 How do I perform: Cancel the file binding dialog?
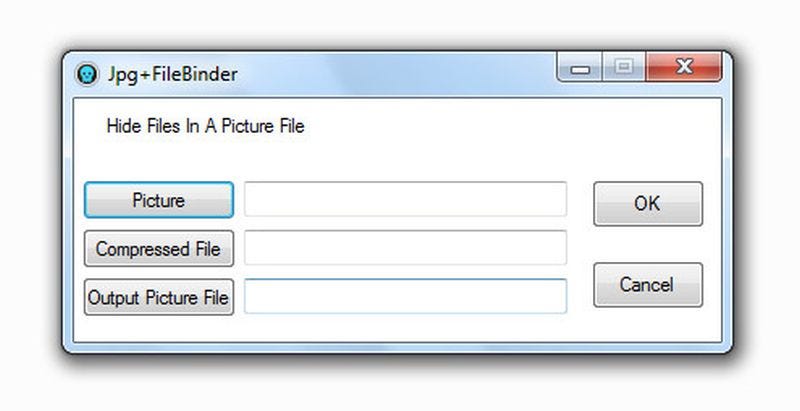coord(647,284)
